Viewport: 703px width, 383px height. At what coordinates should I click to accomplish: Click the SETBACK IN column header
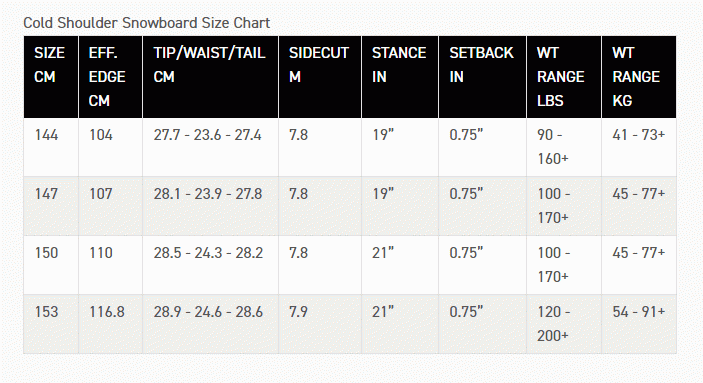point(482,77)
